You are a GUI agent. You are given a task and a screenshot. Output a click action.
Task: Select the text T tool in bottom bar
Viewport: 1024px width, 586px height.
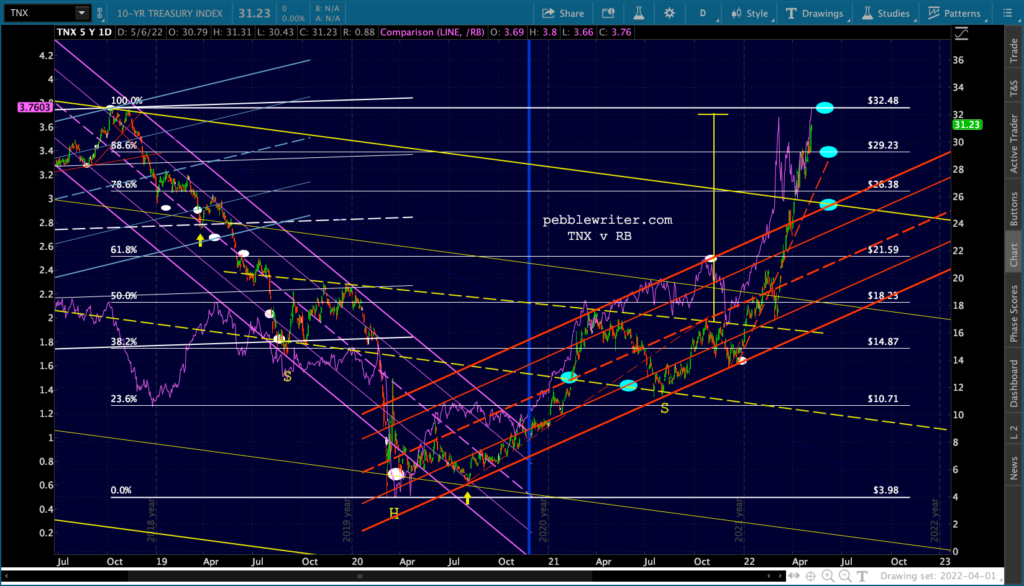[862, 576]
